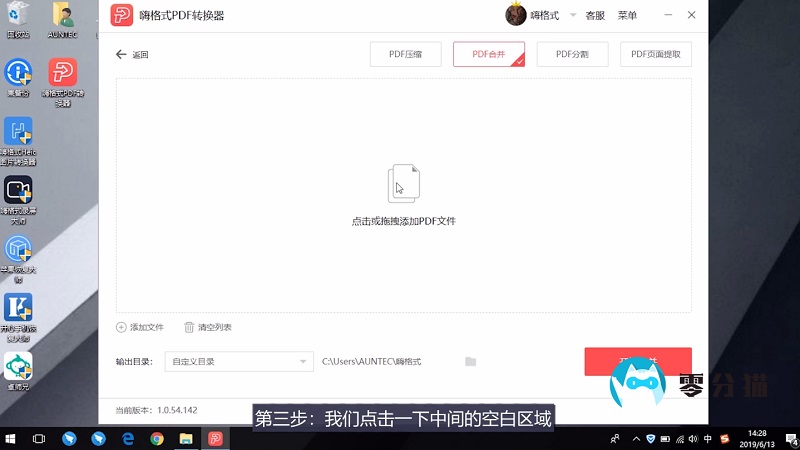
Task: Click the 清空列表 trash icon
Action: tap(189, 327)
